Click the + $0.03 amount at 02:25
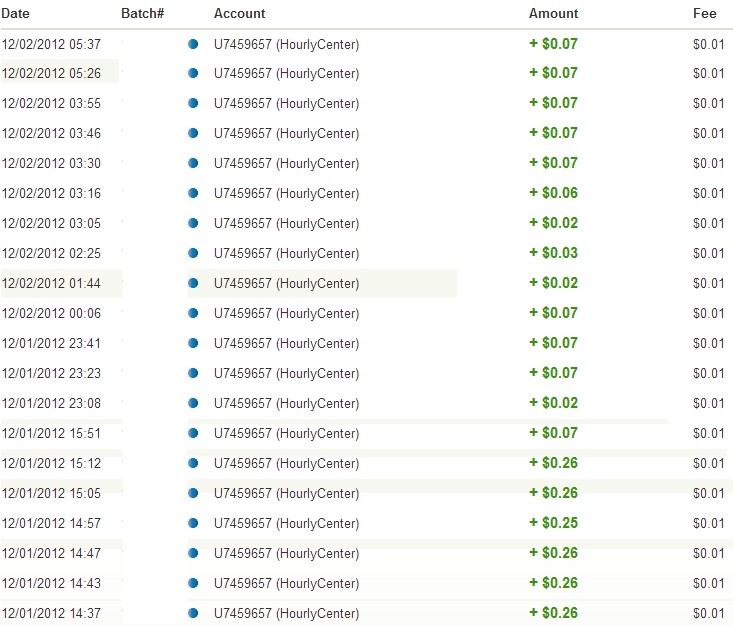 [553, 252]
